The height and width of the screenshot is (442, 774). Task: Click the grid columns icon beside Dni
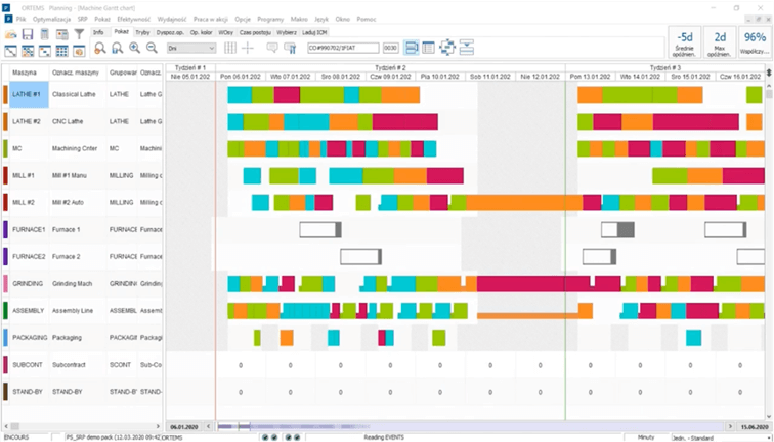coord(231,48)
